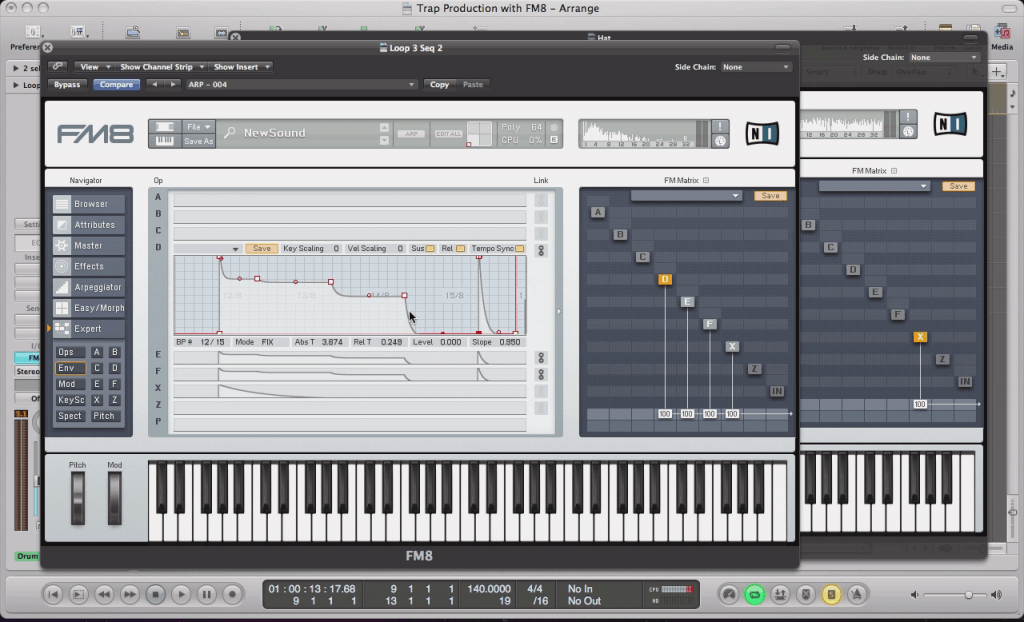Screen dimensions: 1024x622
Task: Open the Easy/Morph page in Navigator
Action: click(89, 308)
